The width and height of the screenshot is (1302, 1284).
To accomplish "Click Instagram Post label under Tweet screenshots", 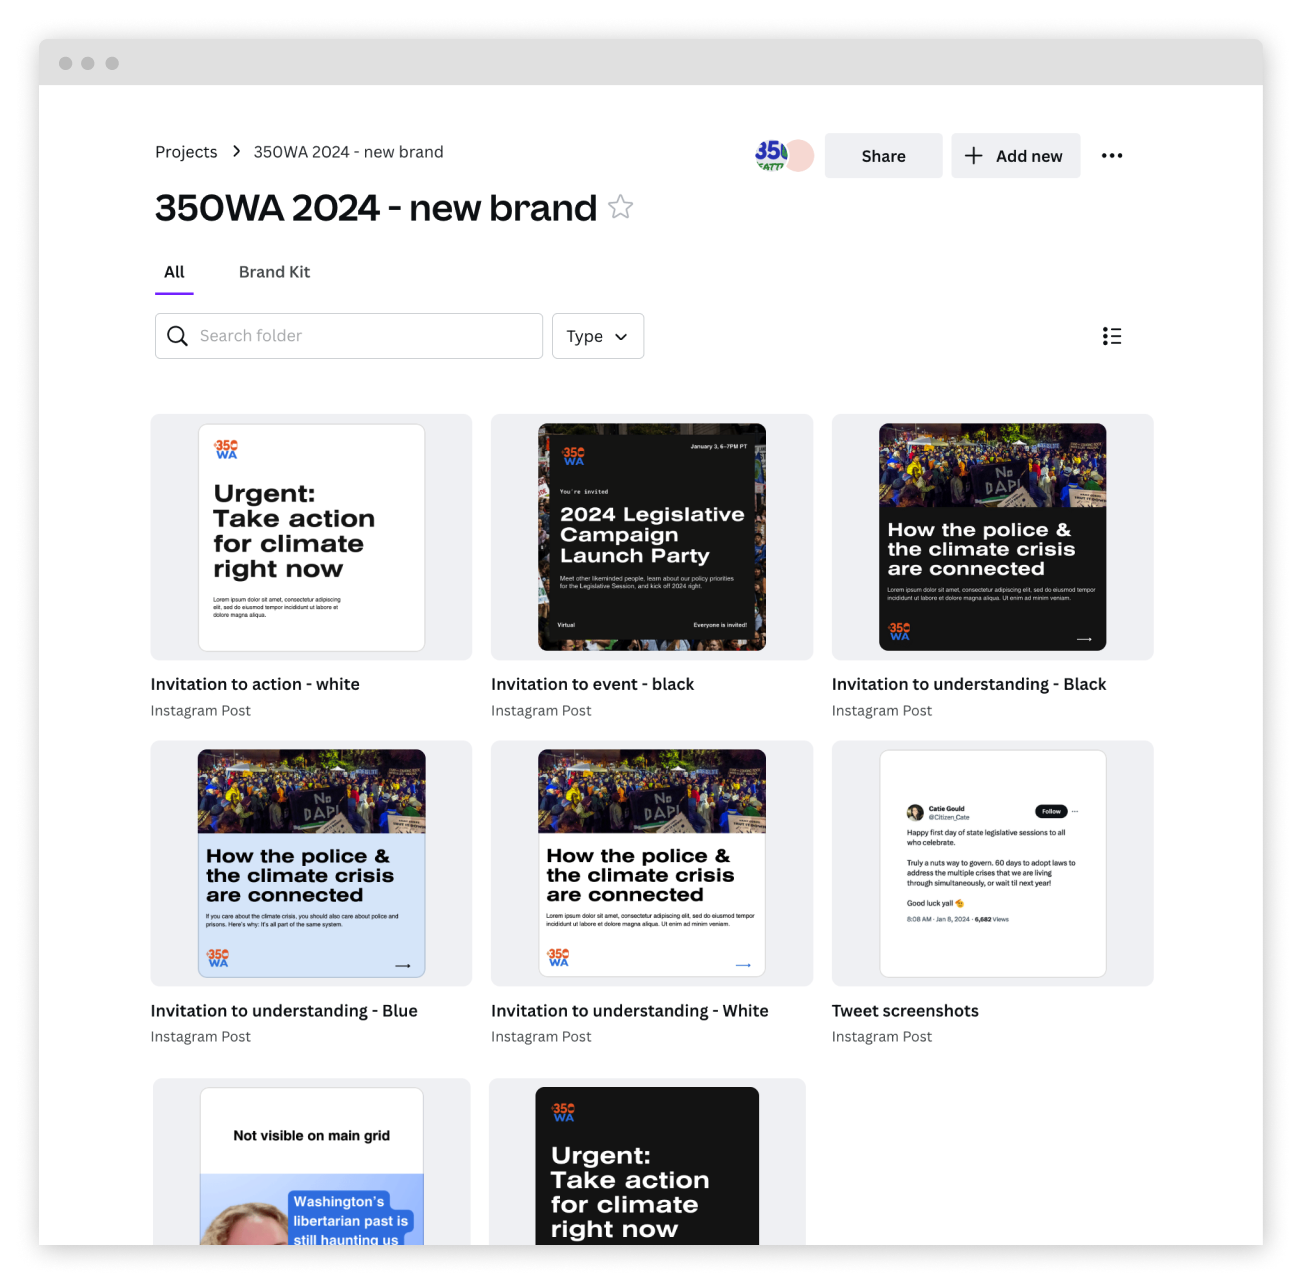I will click(x=882, y=1037).
